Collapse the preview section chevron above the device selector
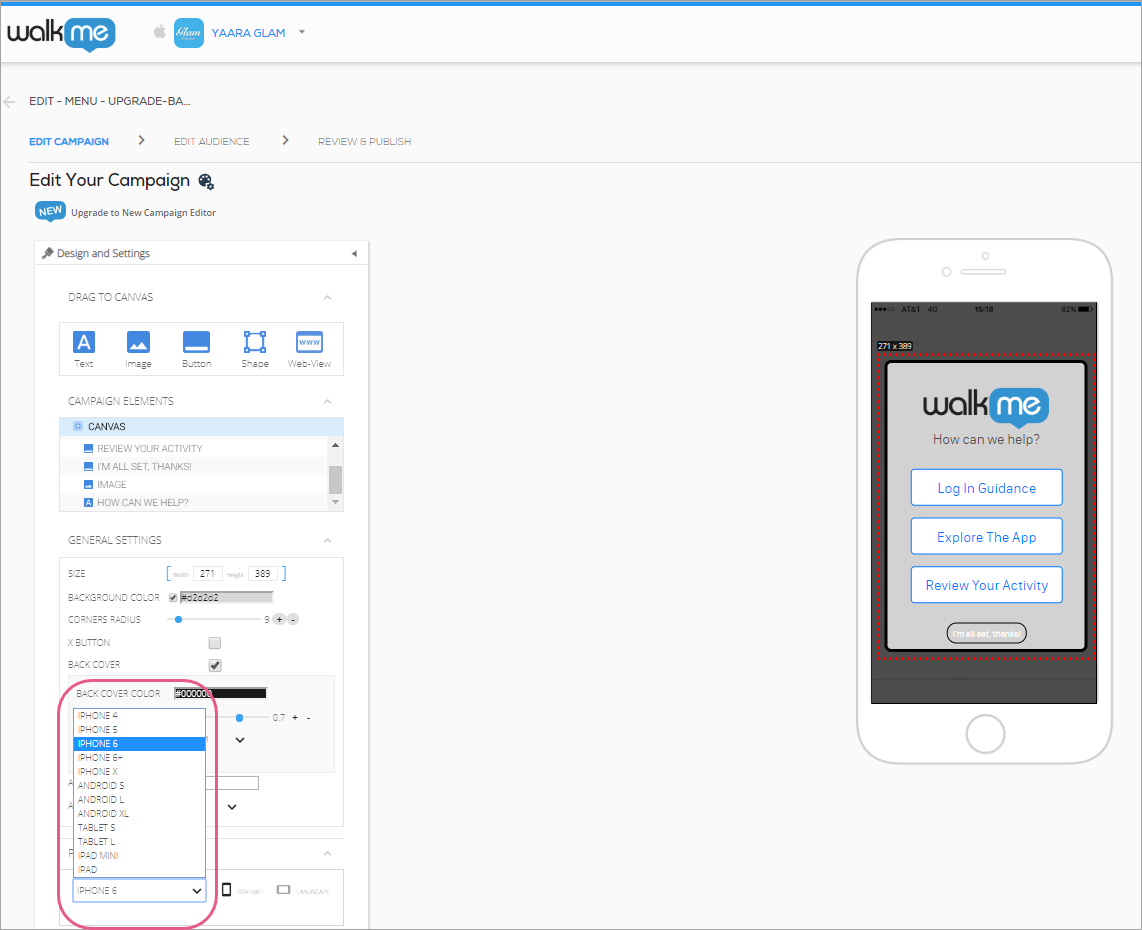Screen dimensions: 1142x930 tap(328, 854)
